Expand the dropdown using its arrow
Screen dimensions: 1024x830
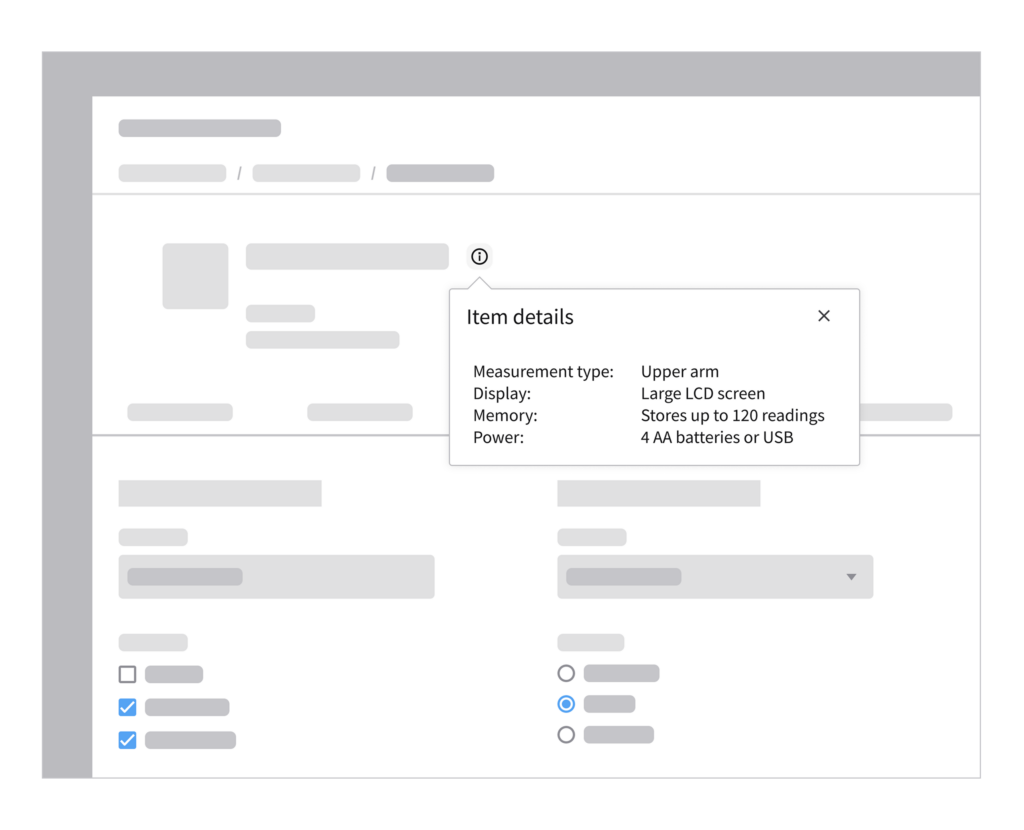click(851, 577)
